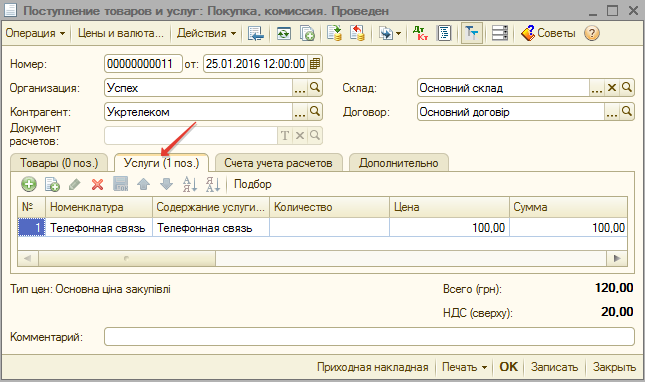Click the Сумма column header
The width and height of the screenshot is (645, 382).
tap(568, 207)
